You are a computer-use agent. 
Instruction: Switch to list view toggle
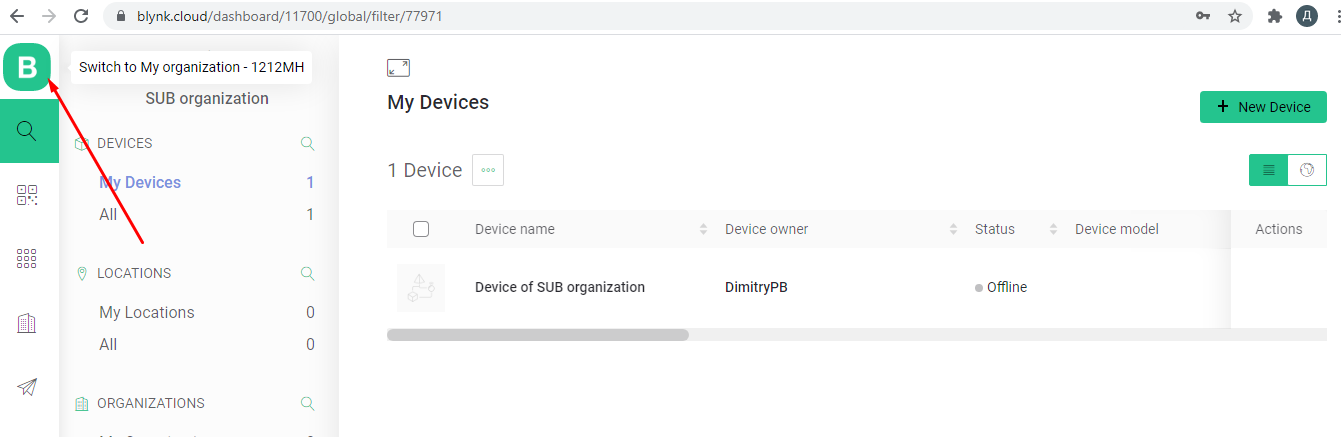click(x=1268, y=170)
